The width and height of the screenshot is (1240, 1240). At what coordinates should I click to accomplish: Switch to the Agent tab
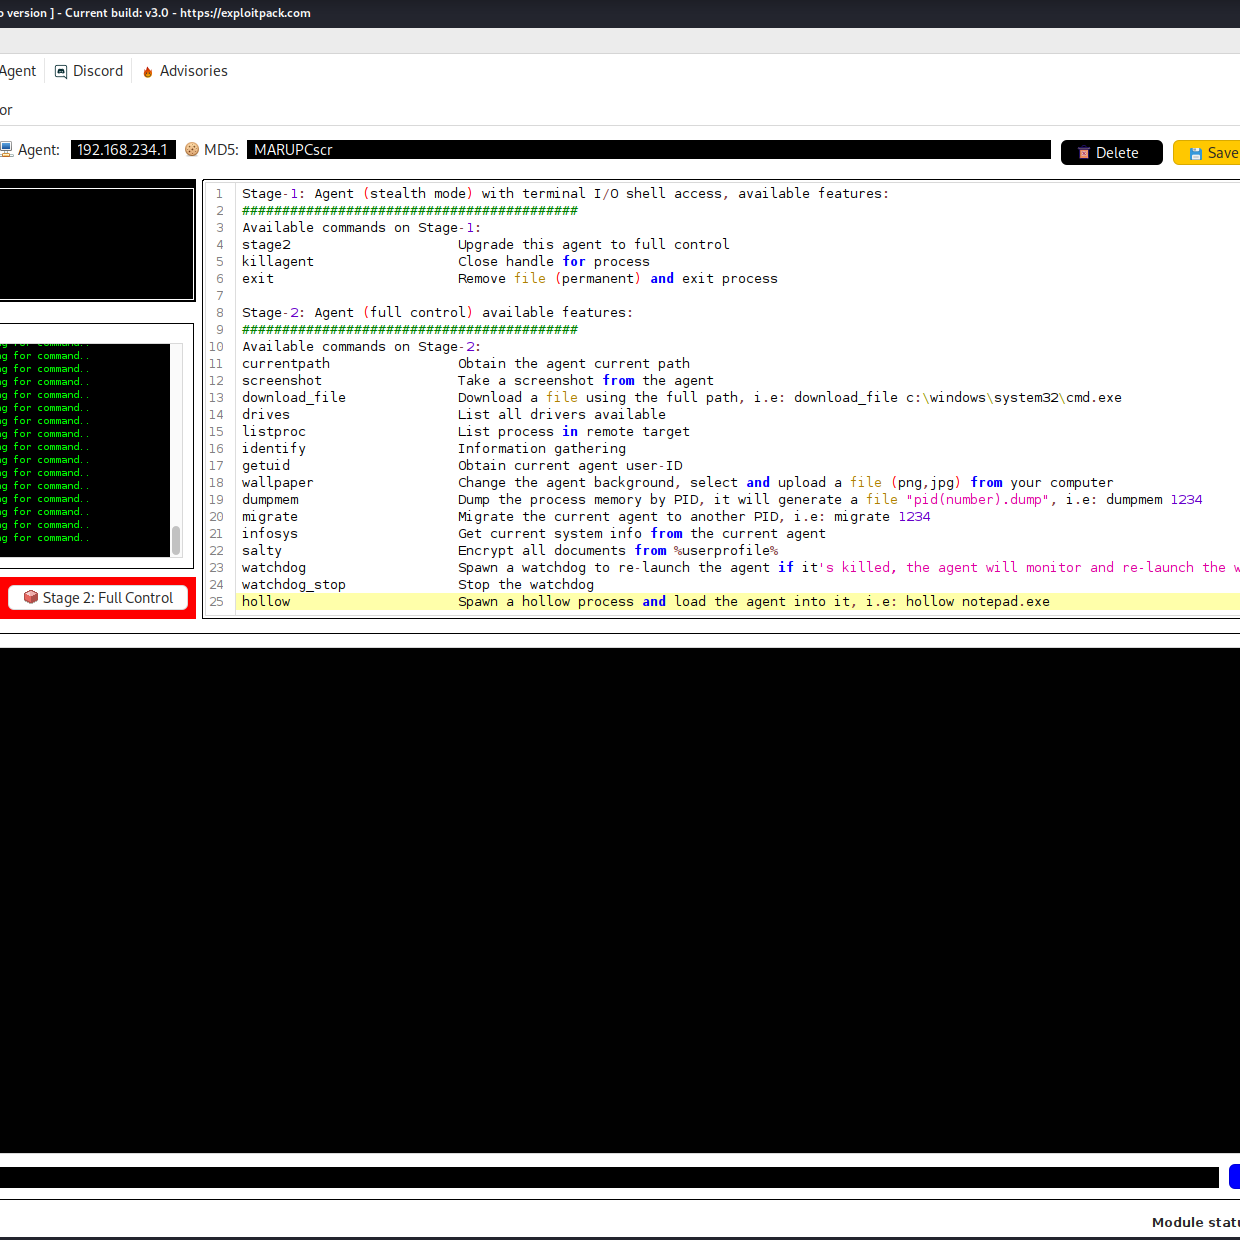coord(17,71)
